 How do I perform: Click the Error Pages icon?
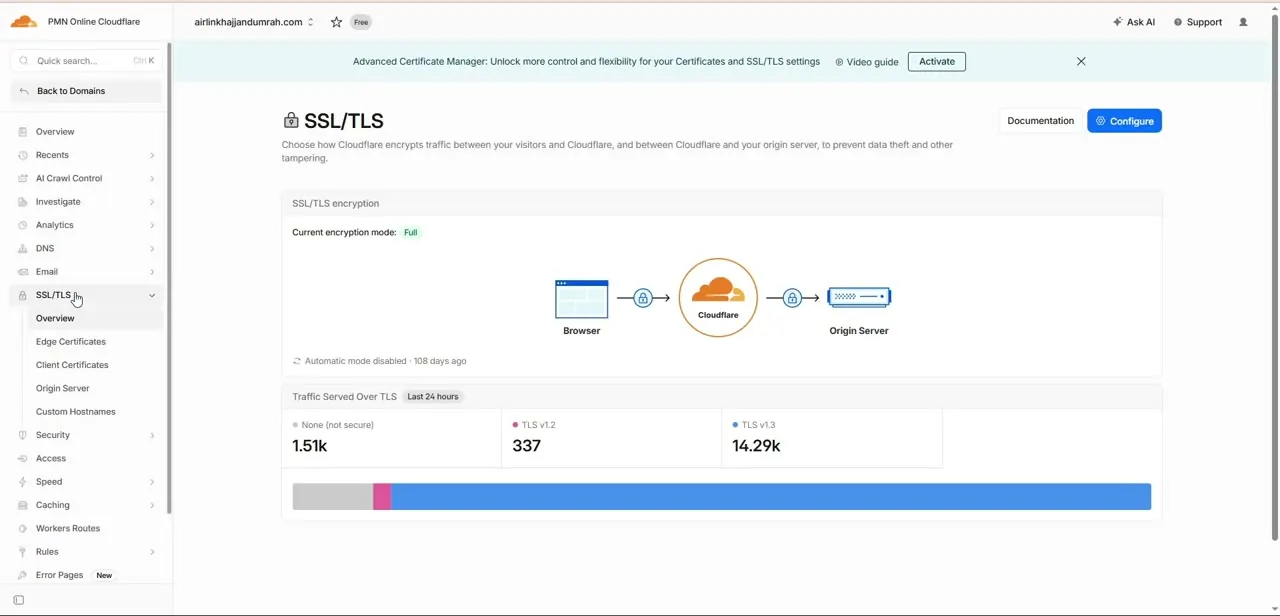click(23, 575)
